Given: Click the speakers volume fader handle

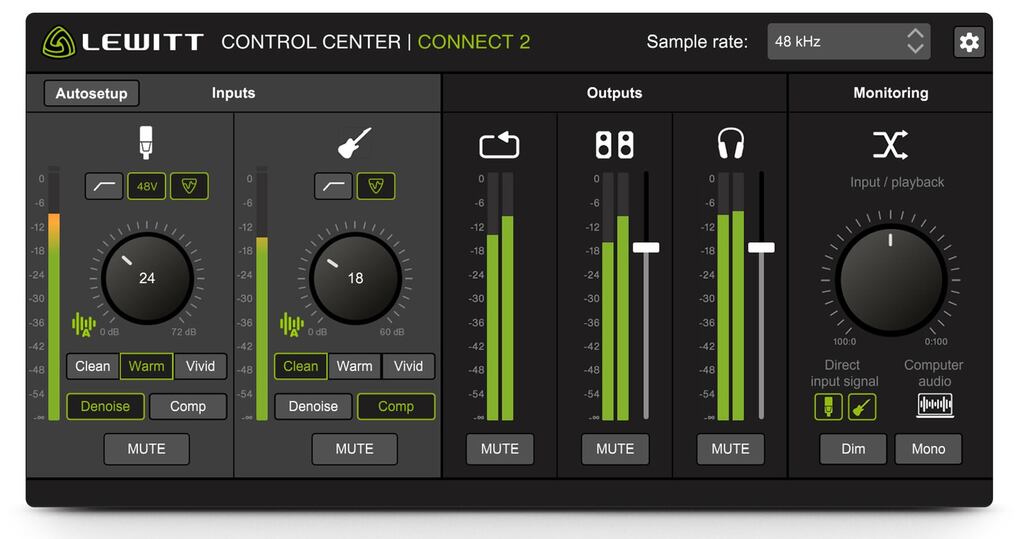Looking at the screenshot, I should tap(646, 248).
